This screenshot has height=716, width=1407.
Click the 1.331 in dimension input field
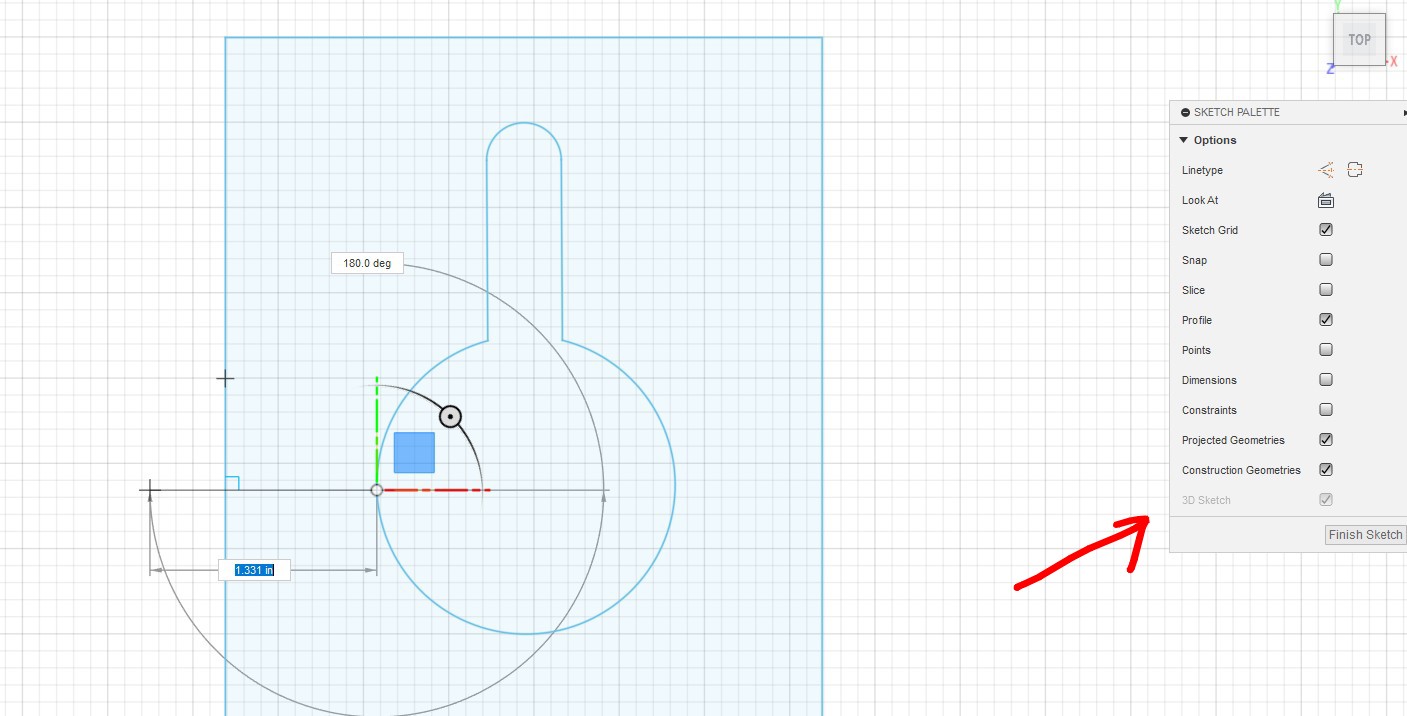click(254, 570)
